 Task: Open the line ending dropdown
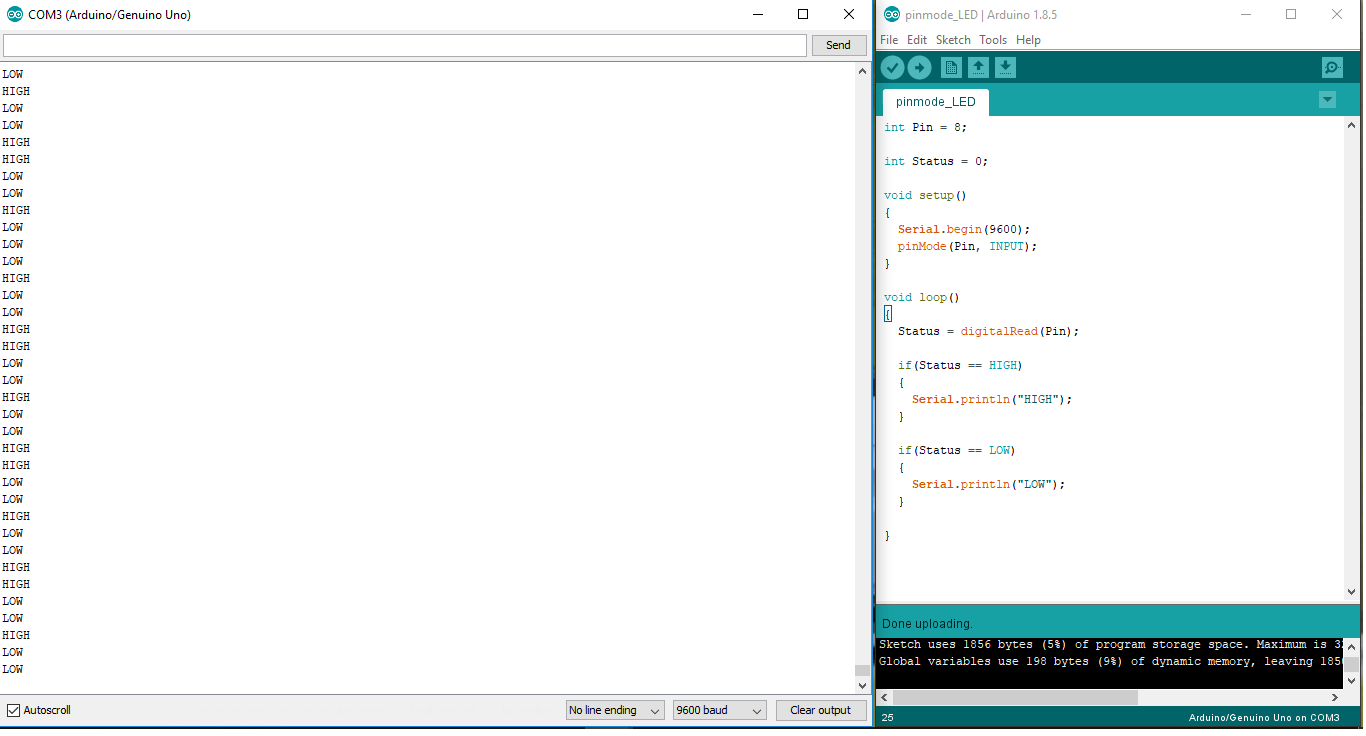[x=615, y=710]
